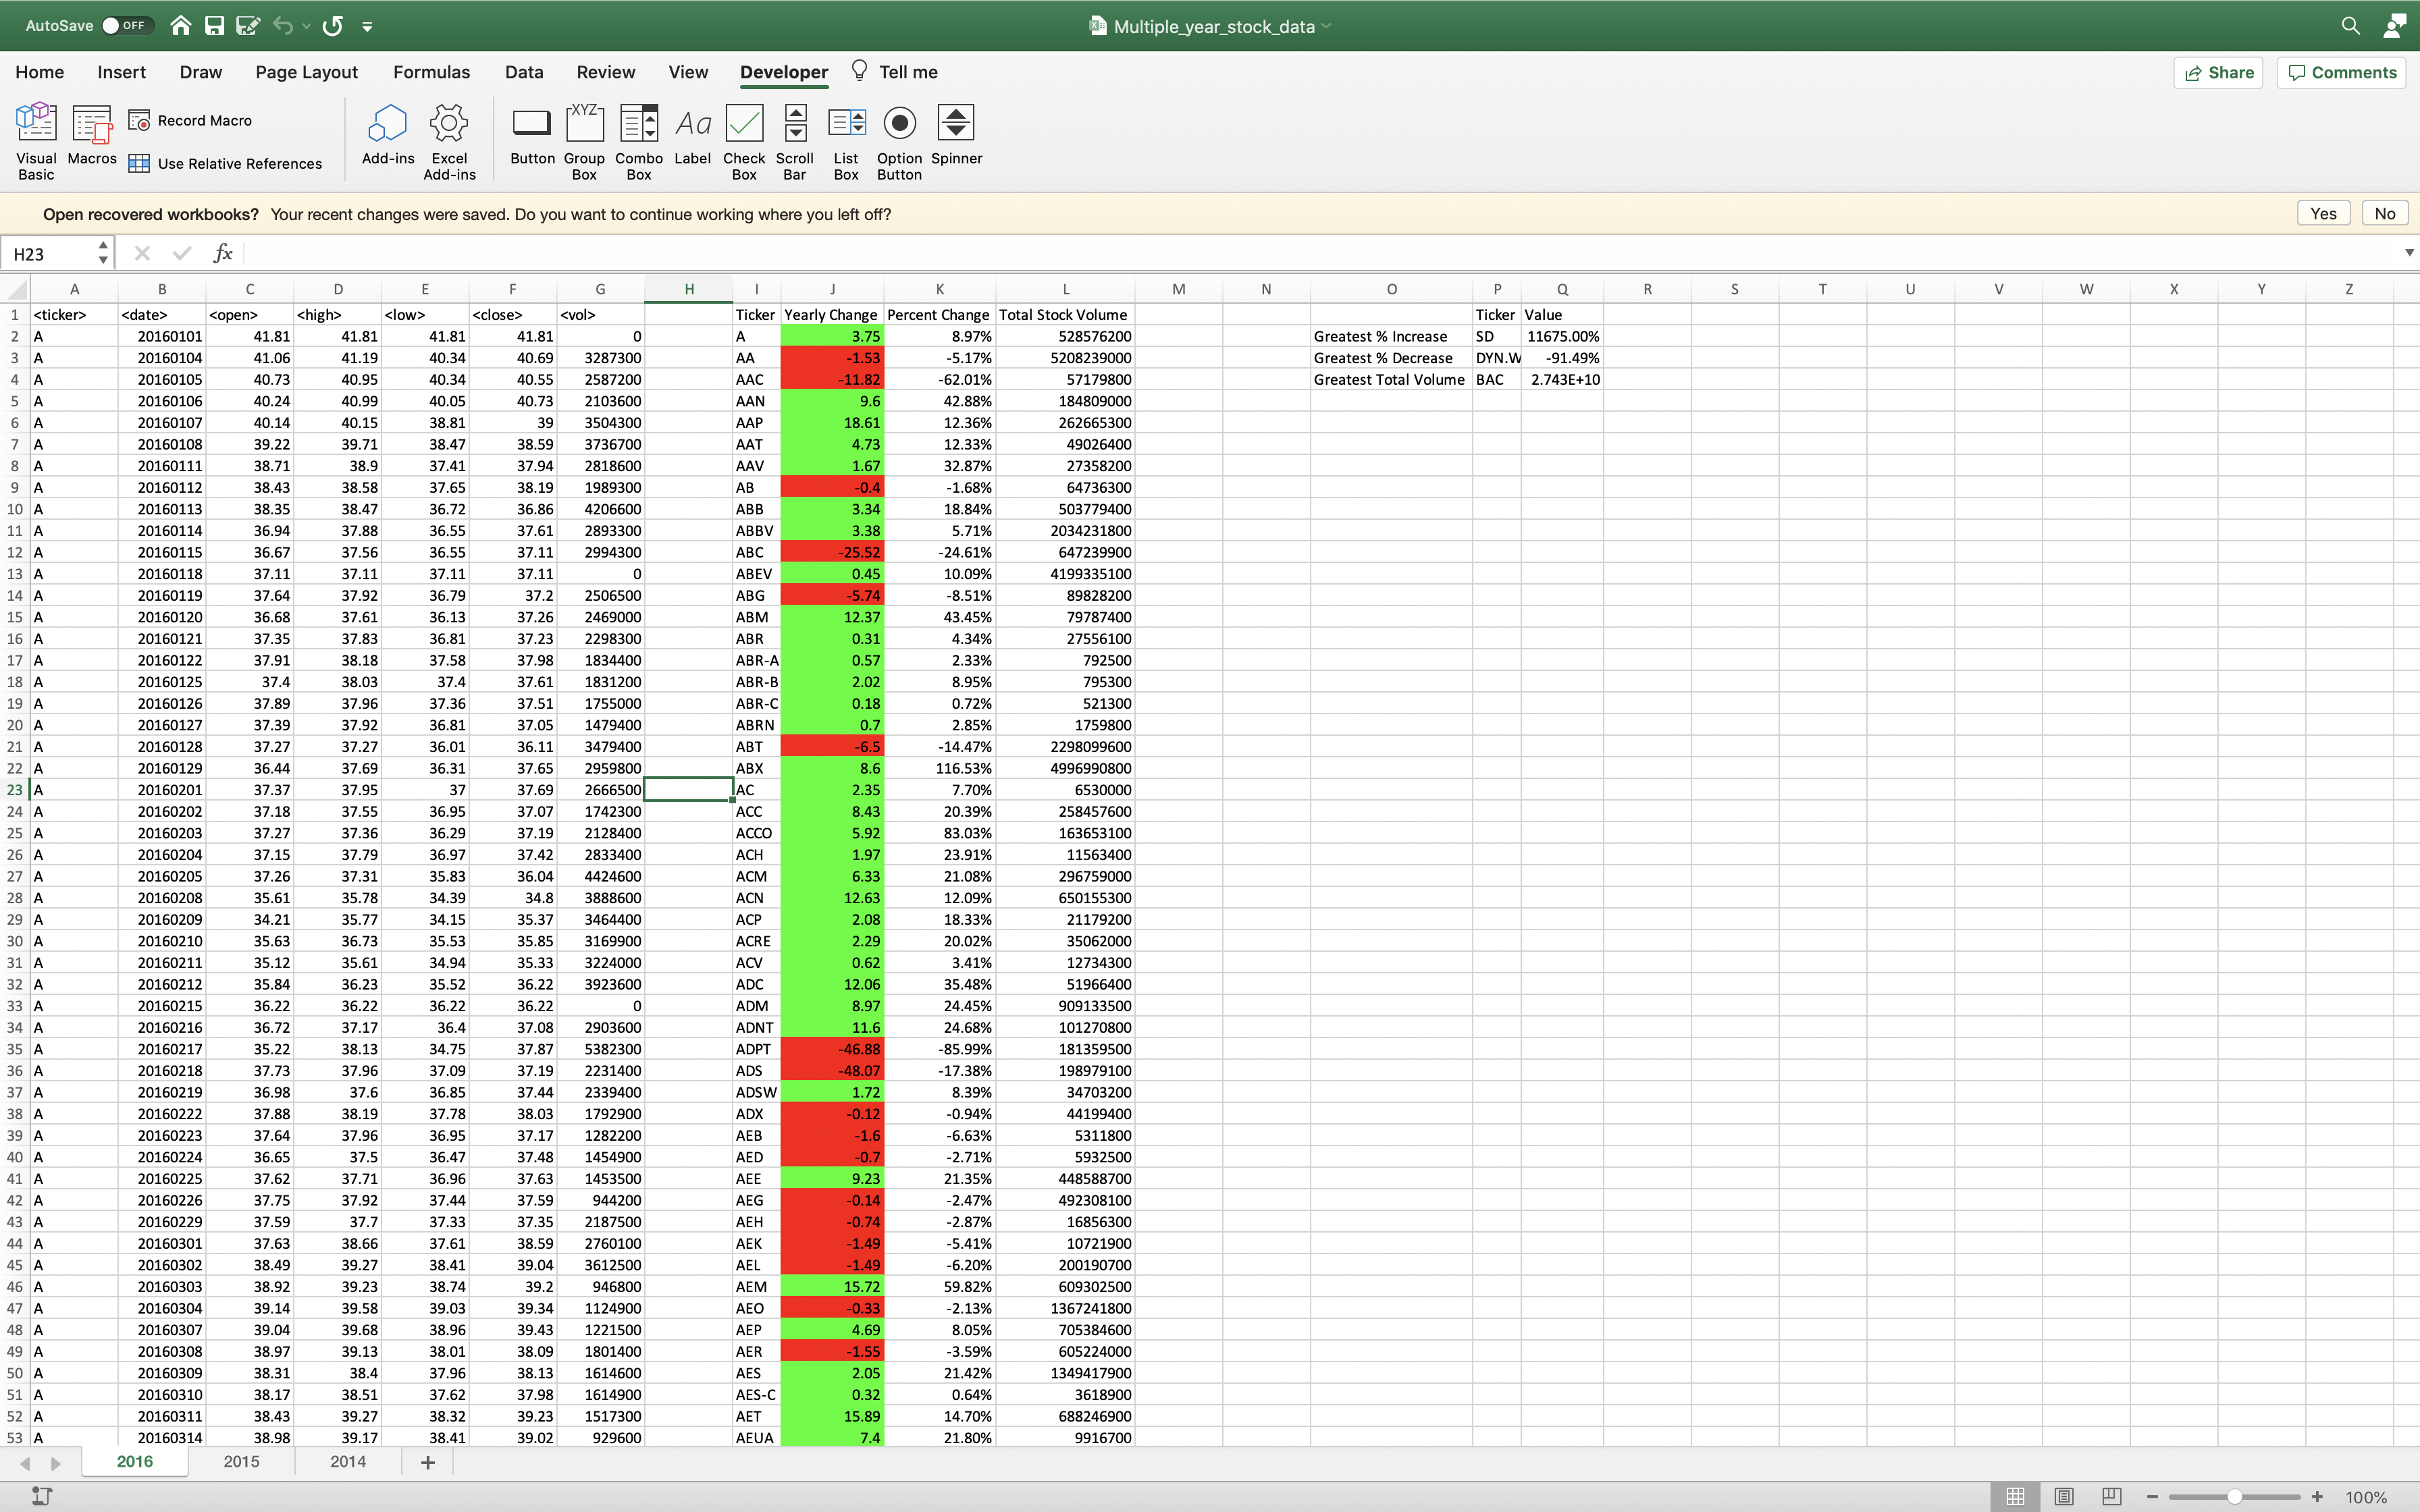Add a new sheet with plus button

pos(428,1463)
